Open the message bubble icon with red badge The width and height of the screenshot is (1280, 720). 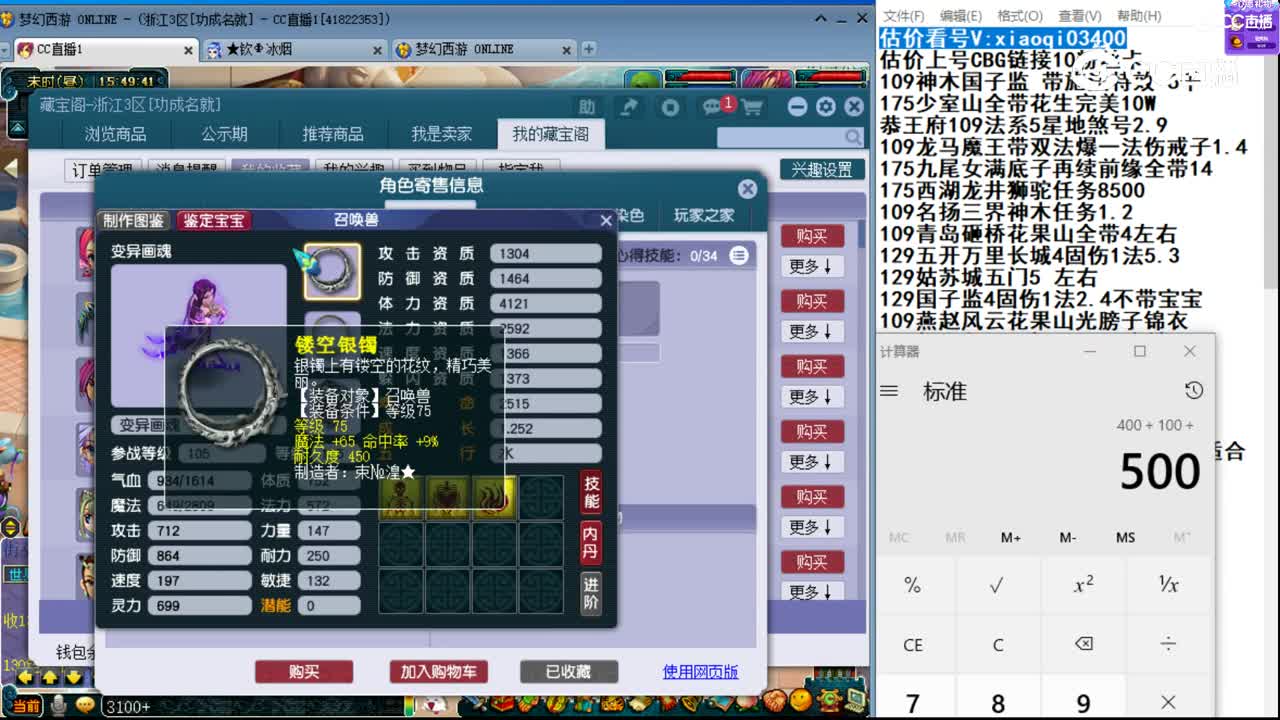point(713,107)
